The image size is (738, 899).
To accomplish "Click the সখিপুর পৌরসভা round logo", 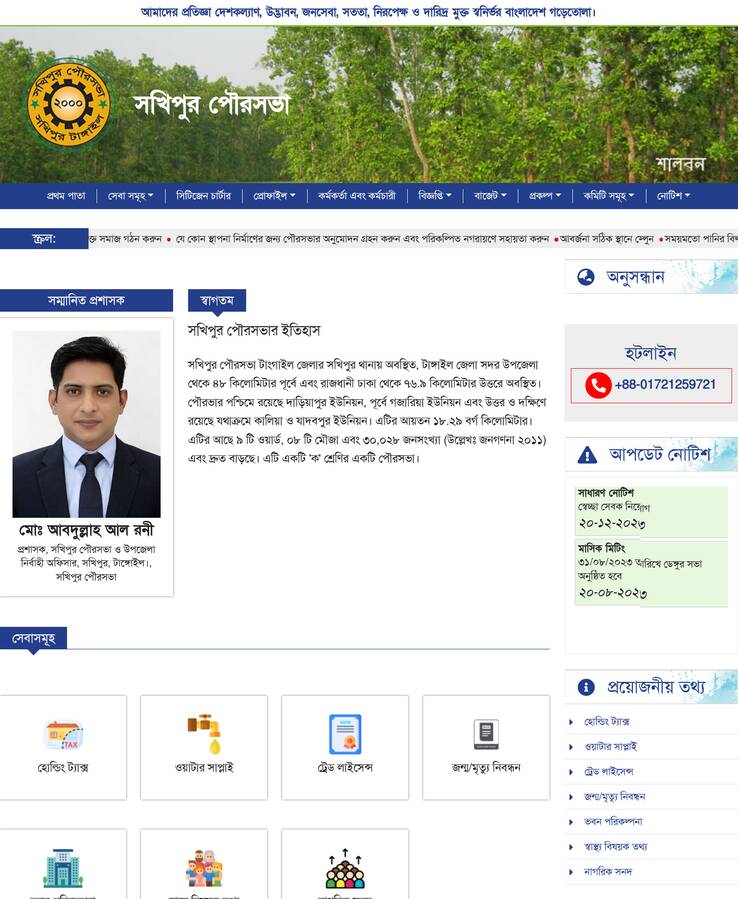I will coord(69,104).
